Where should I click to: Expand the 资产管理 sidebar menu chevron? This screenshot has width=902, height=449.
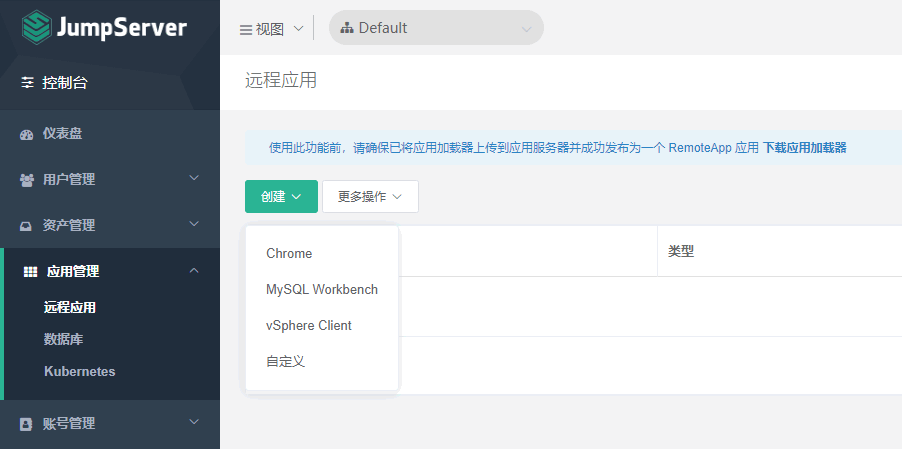coord(194,224)
